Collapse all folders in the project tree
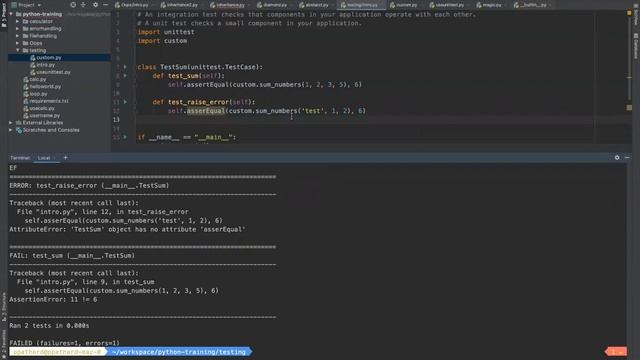The height and width of the screenshot is (360, 640). click(x=84, y=5)
